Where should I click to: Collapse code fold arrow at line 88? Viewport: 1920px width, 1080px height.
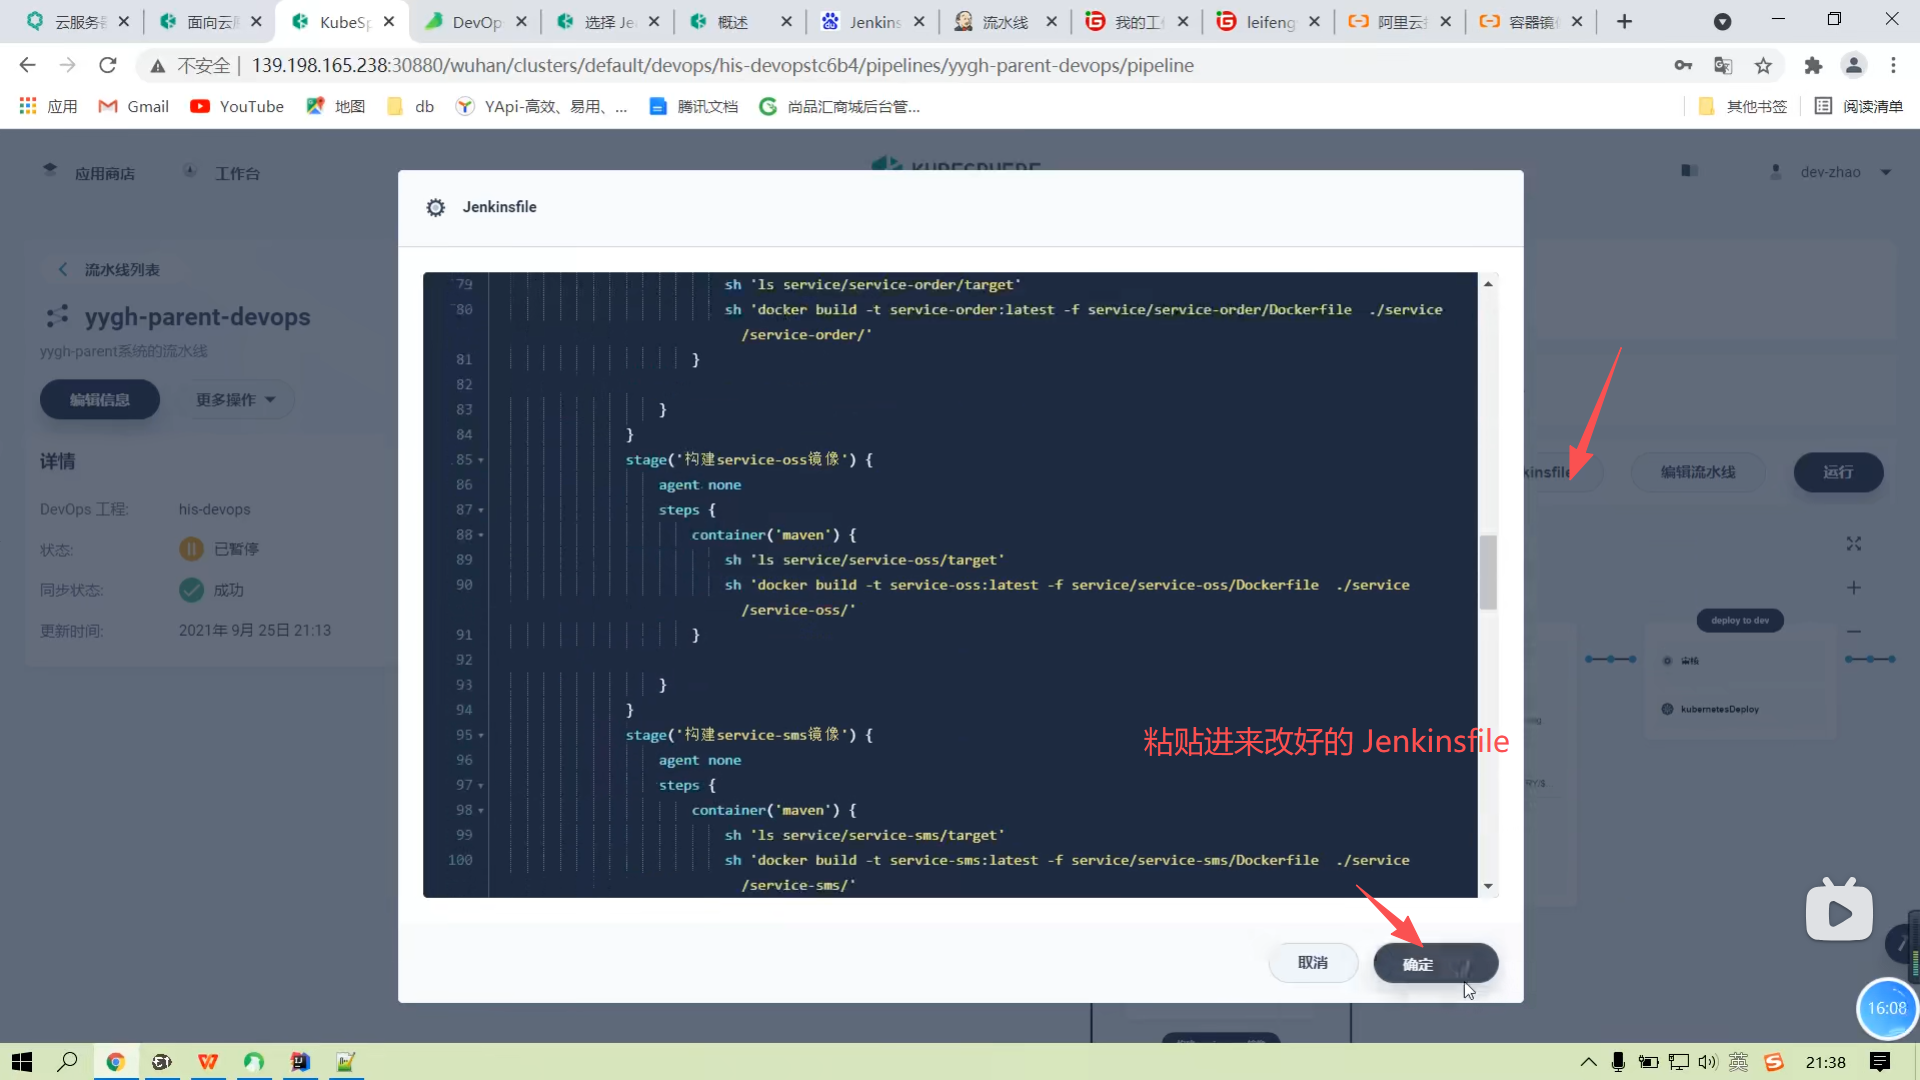[x=481, y=535]
